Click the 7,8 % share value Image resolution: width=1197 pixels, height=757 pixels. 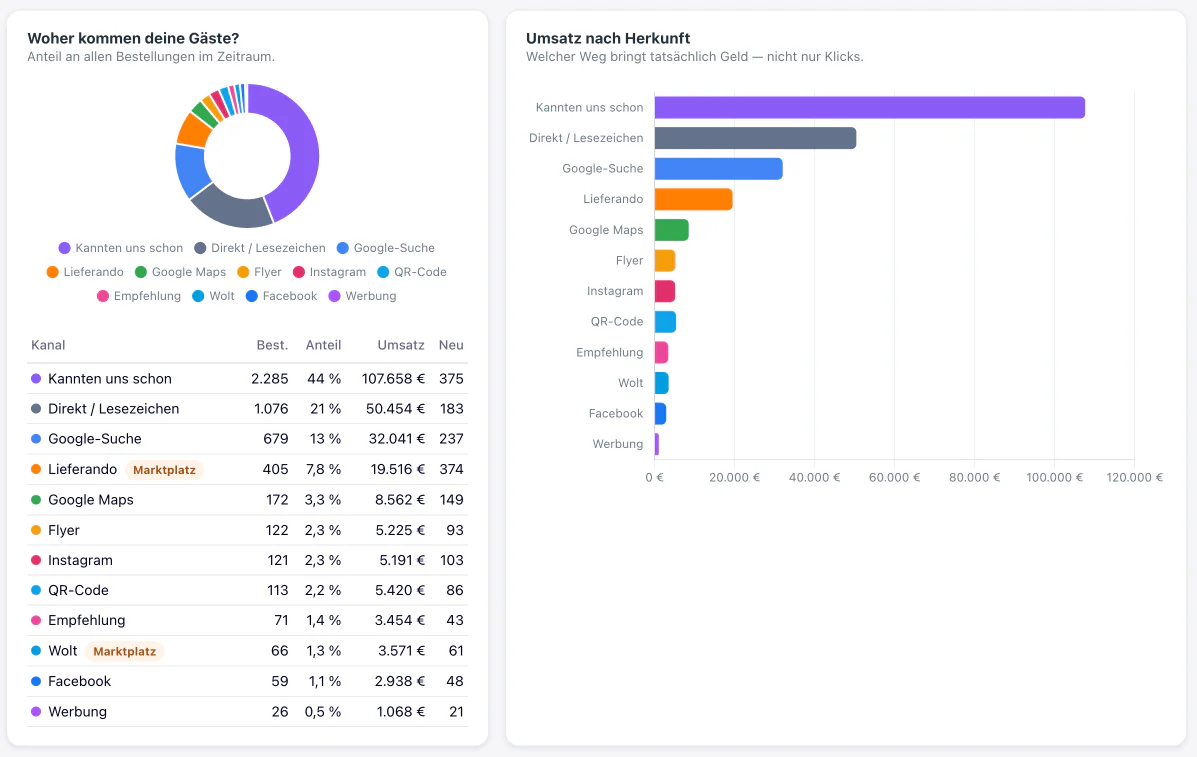324,469
